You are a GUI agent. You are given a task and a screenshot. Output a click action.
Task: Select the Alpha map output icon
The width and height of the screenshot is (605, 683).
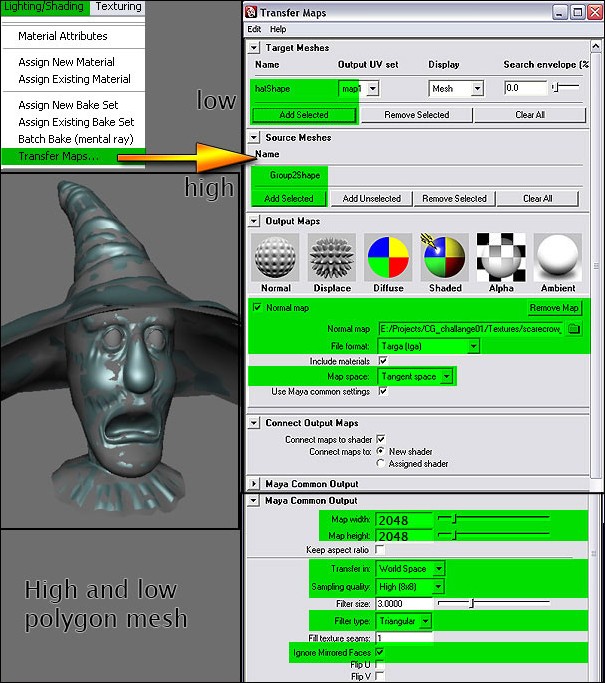501,257
